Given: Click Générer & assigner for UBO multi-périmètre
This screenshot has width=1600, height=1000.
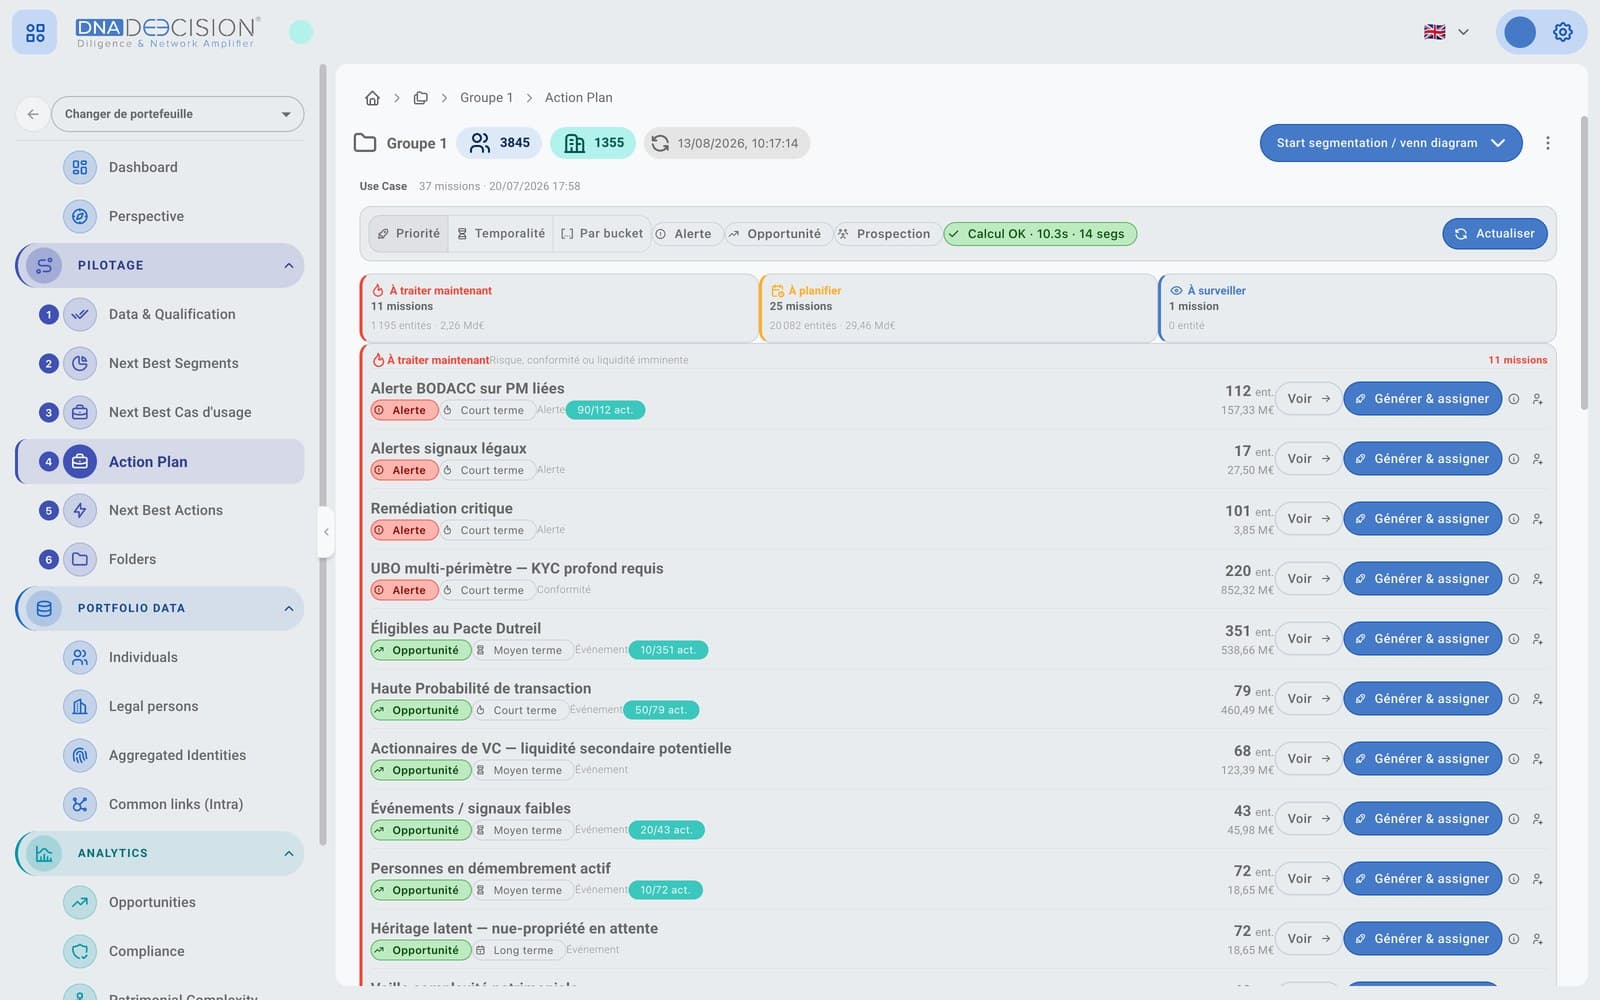Looking at the screenshot, I should (1422, 579).
